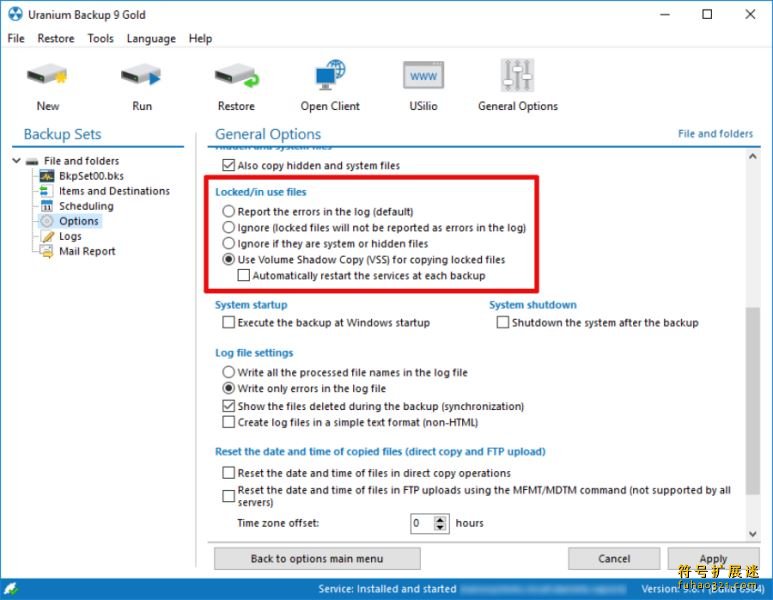This screenshot has width=773, height=600.
Task: Open Scheduling in the backup set tree
Action: coord(86,206)
